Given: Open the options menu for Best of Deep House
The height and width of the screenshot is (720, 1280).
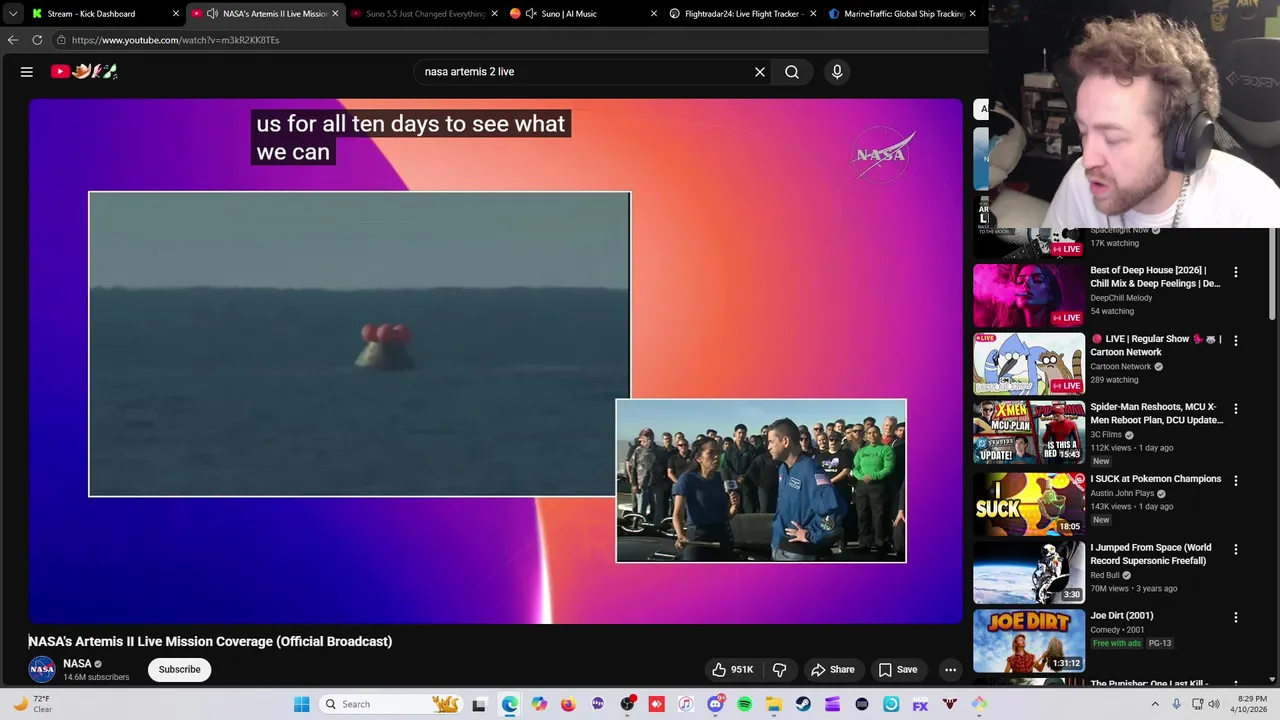Looking at the screenshot, I should [1235, 272].
